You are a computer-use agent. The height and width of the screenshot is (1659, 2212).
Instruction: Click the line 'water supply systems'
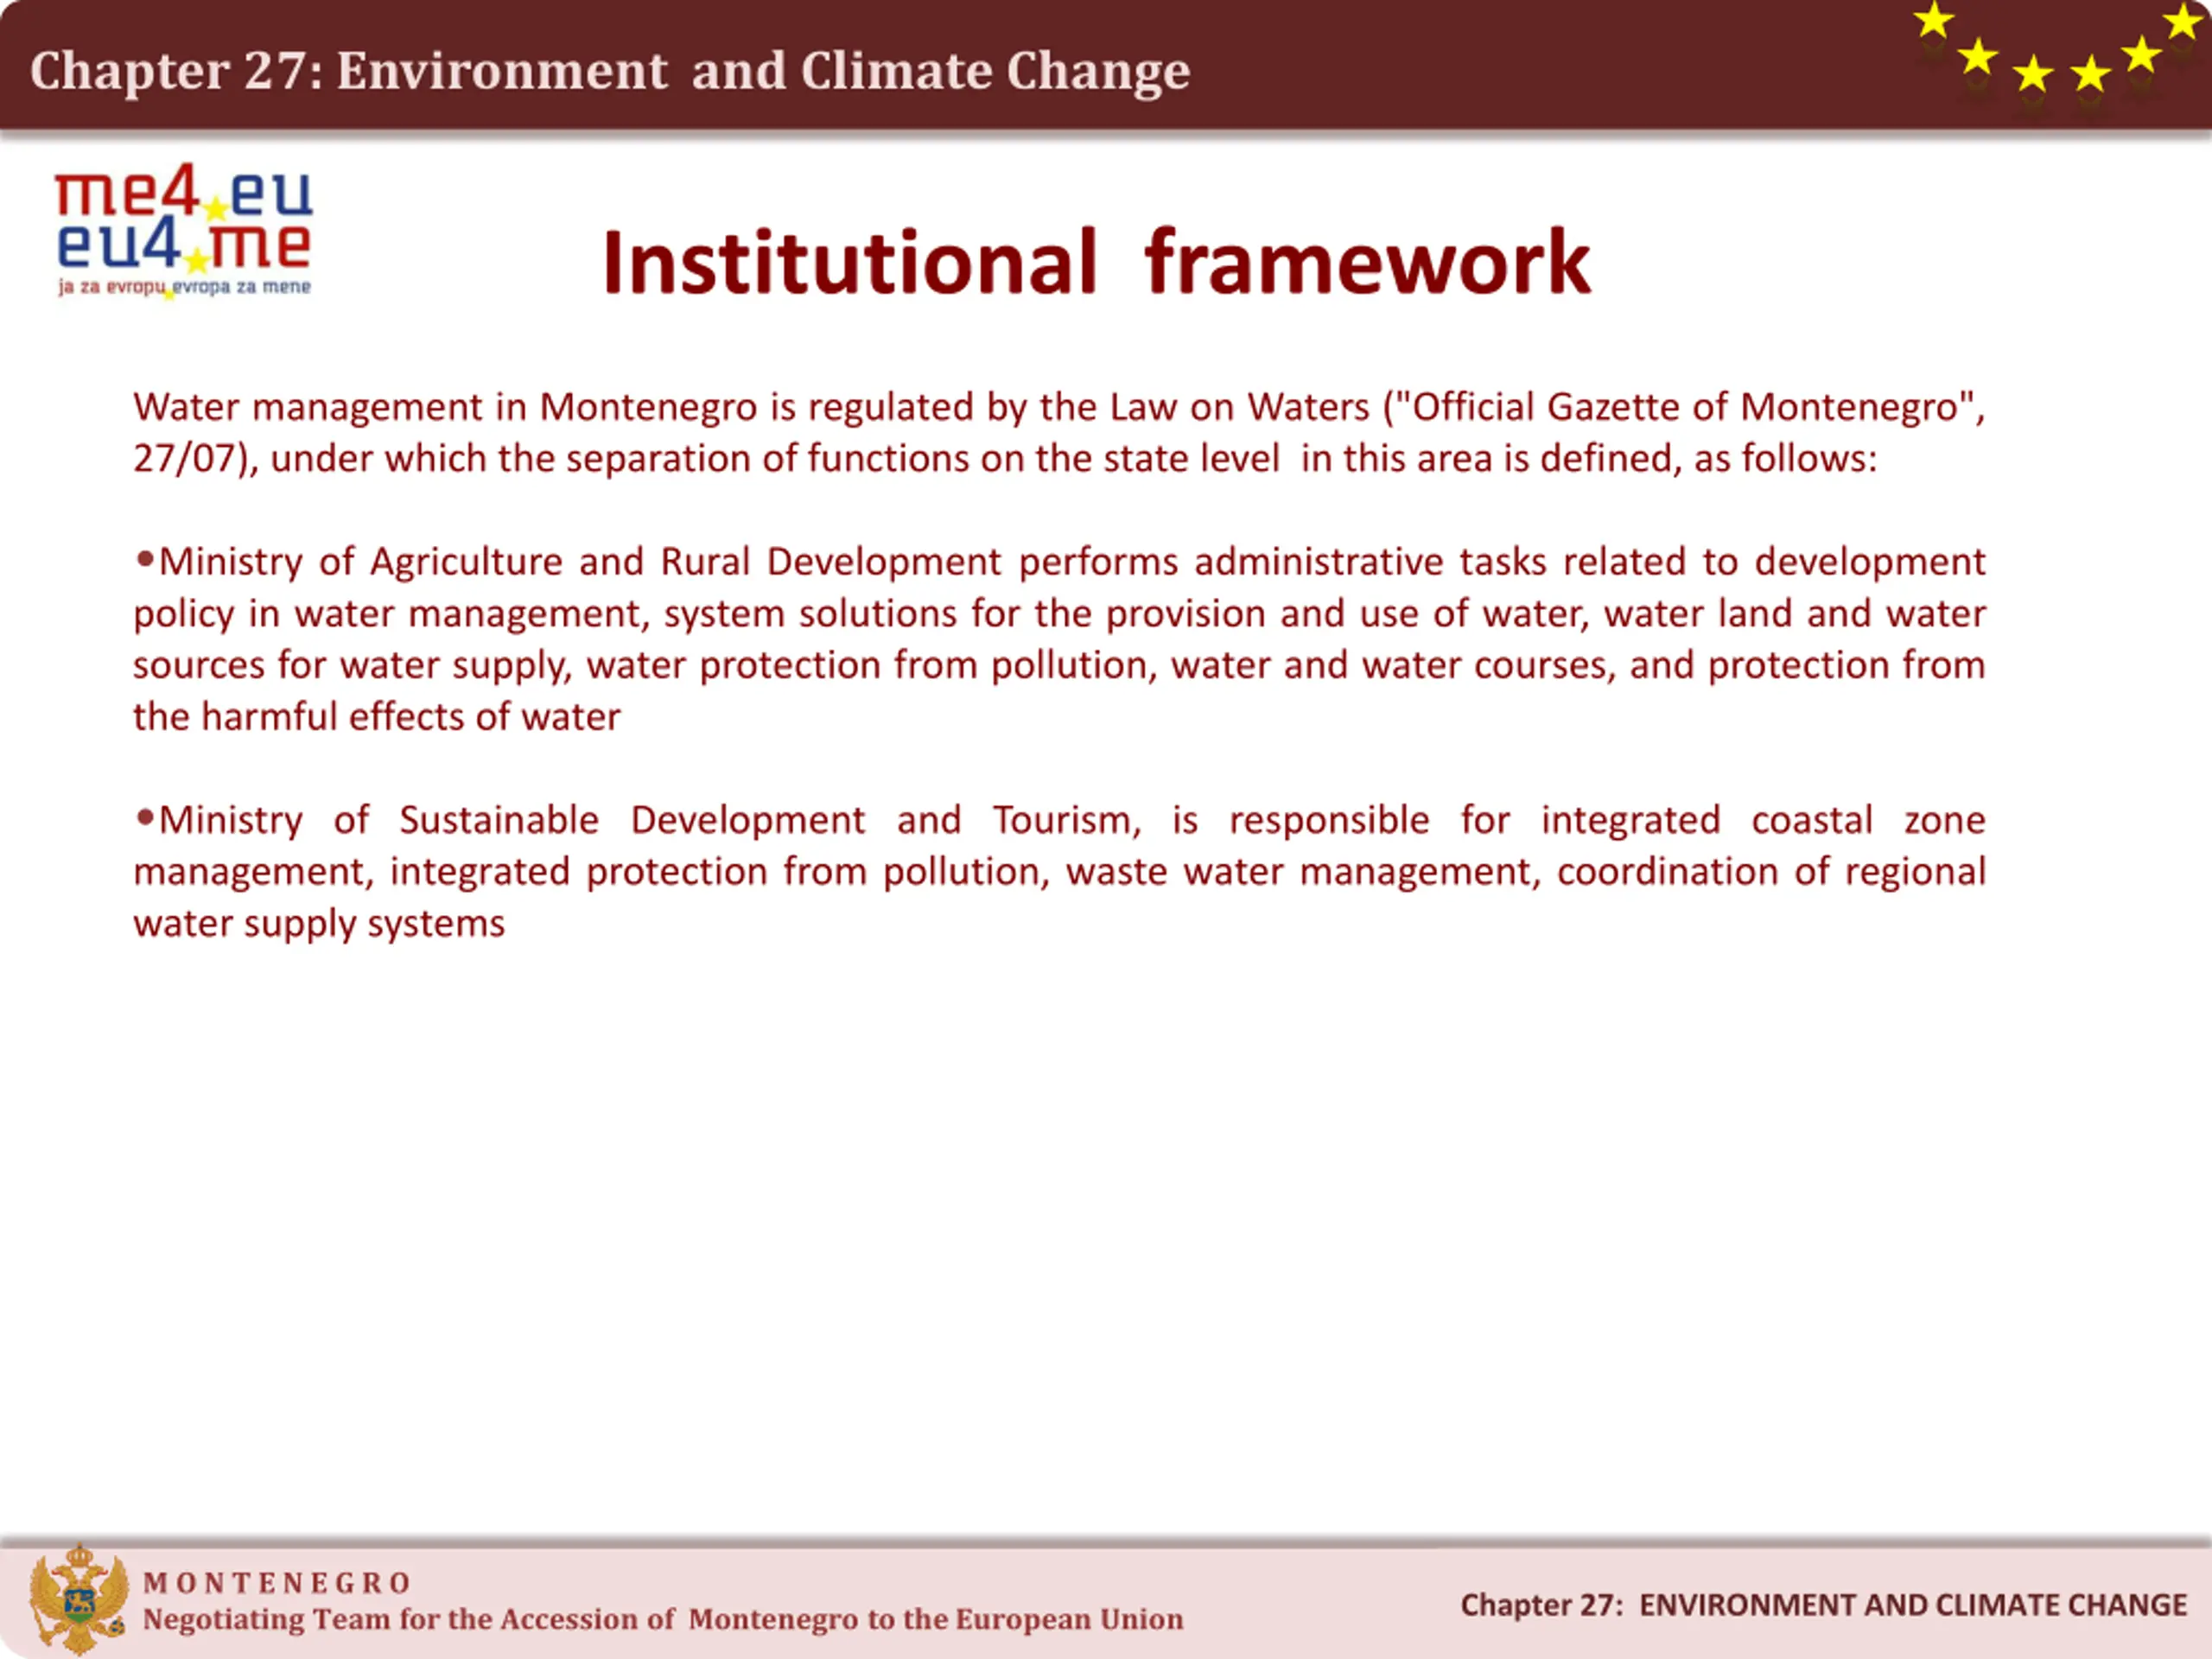[319, 923]
